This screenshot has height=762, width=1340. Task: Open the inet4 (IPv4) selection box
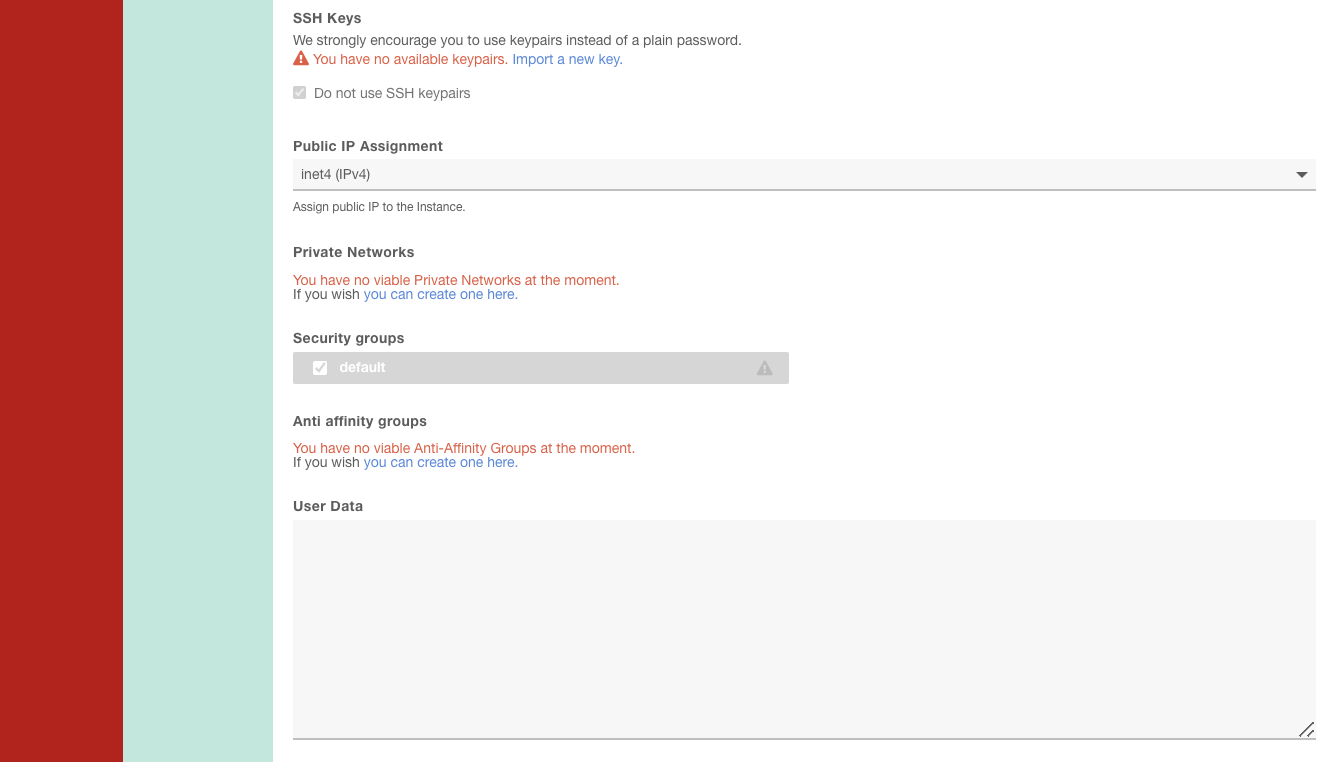pyautogui.click(x=800, y=175)
